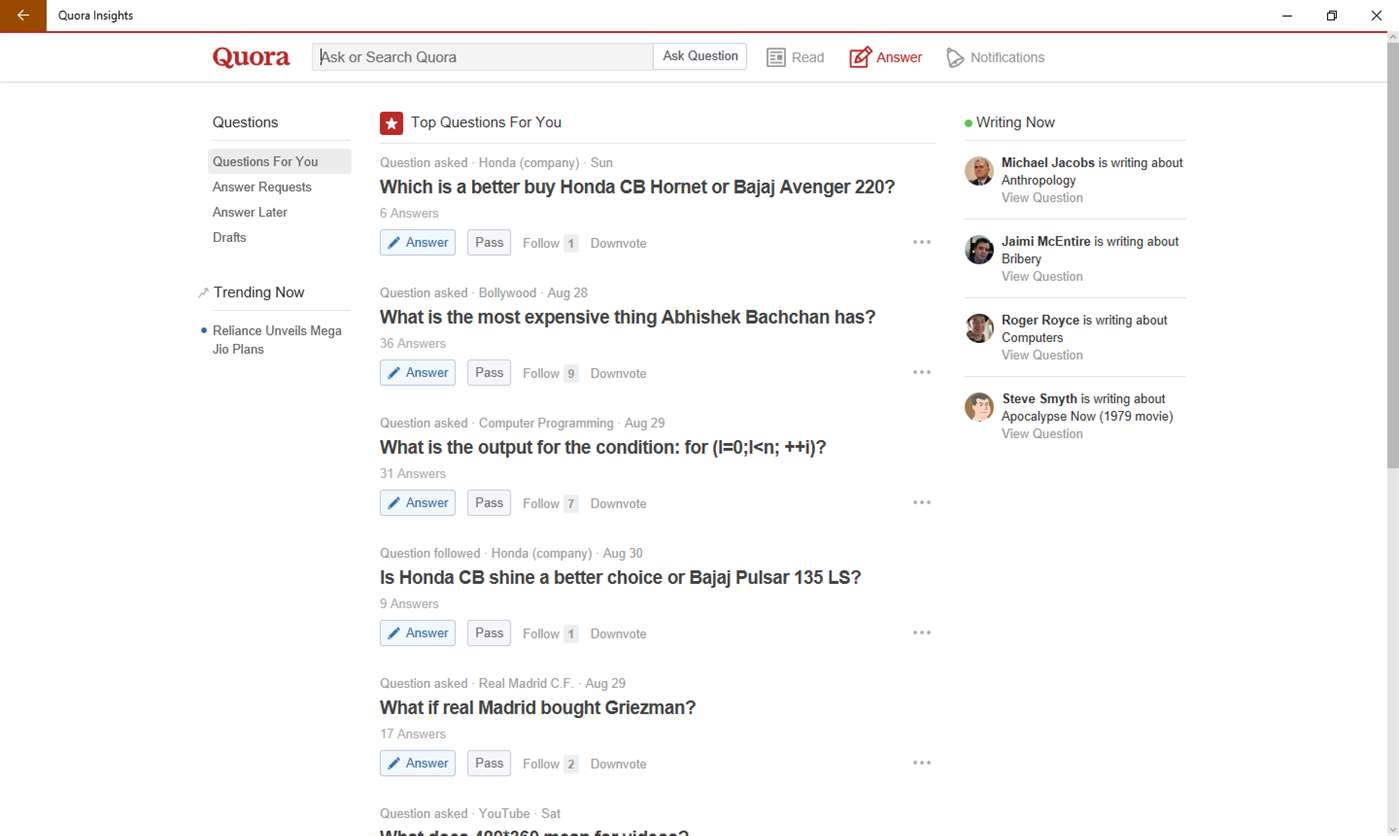
Task: Click the red star Top Questions icon
Action: pyautogui.click(x=391, y=123)
